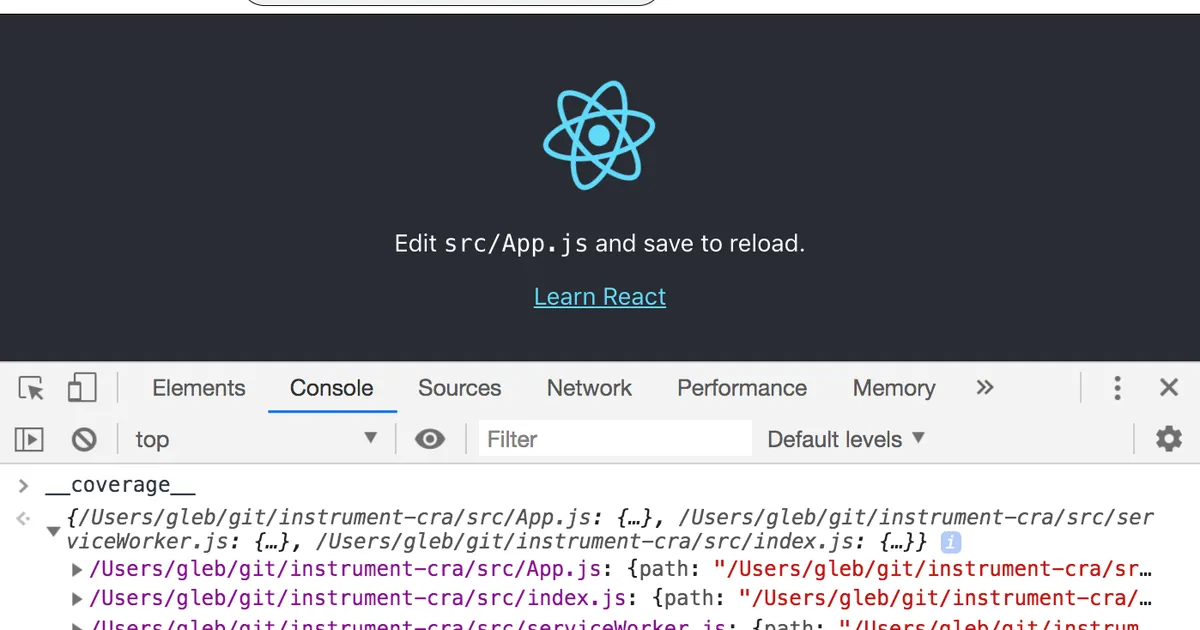Collapse the __coverage__ object output
Viewport: 1200px width, 630px height.
point(53,531)
